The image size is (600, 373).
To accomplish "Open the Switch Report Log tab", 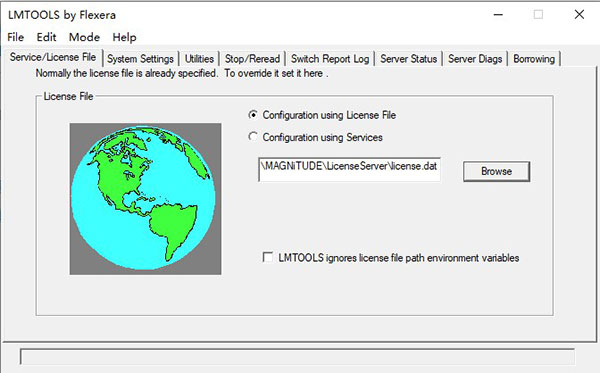I will [x=330, y=59].
